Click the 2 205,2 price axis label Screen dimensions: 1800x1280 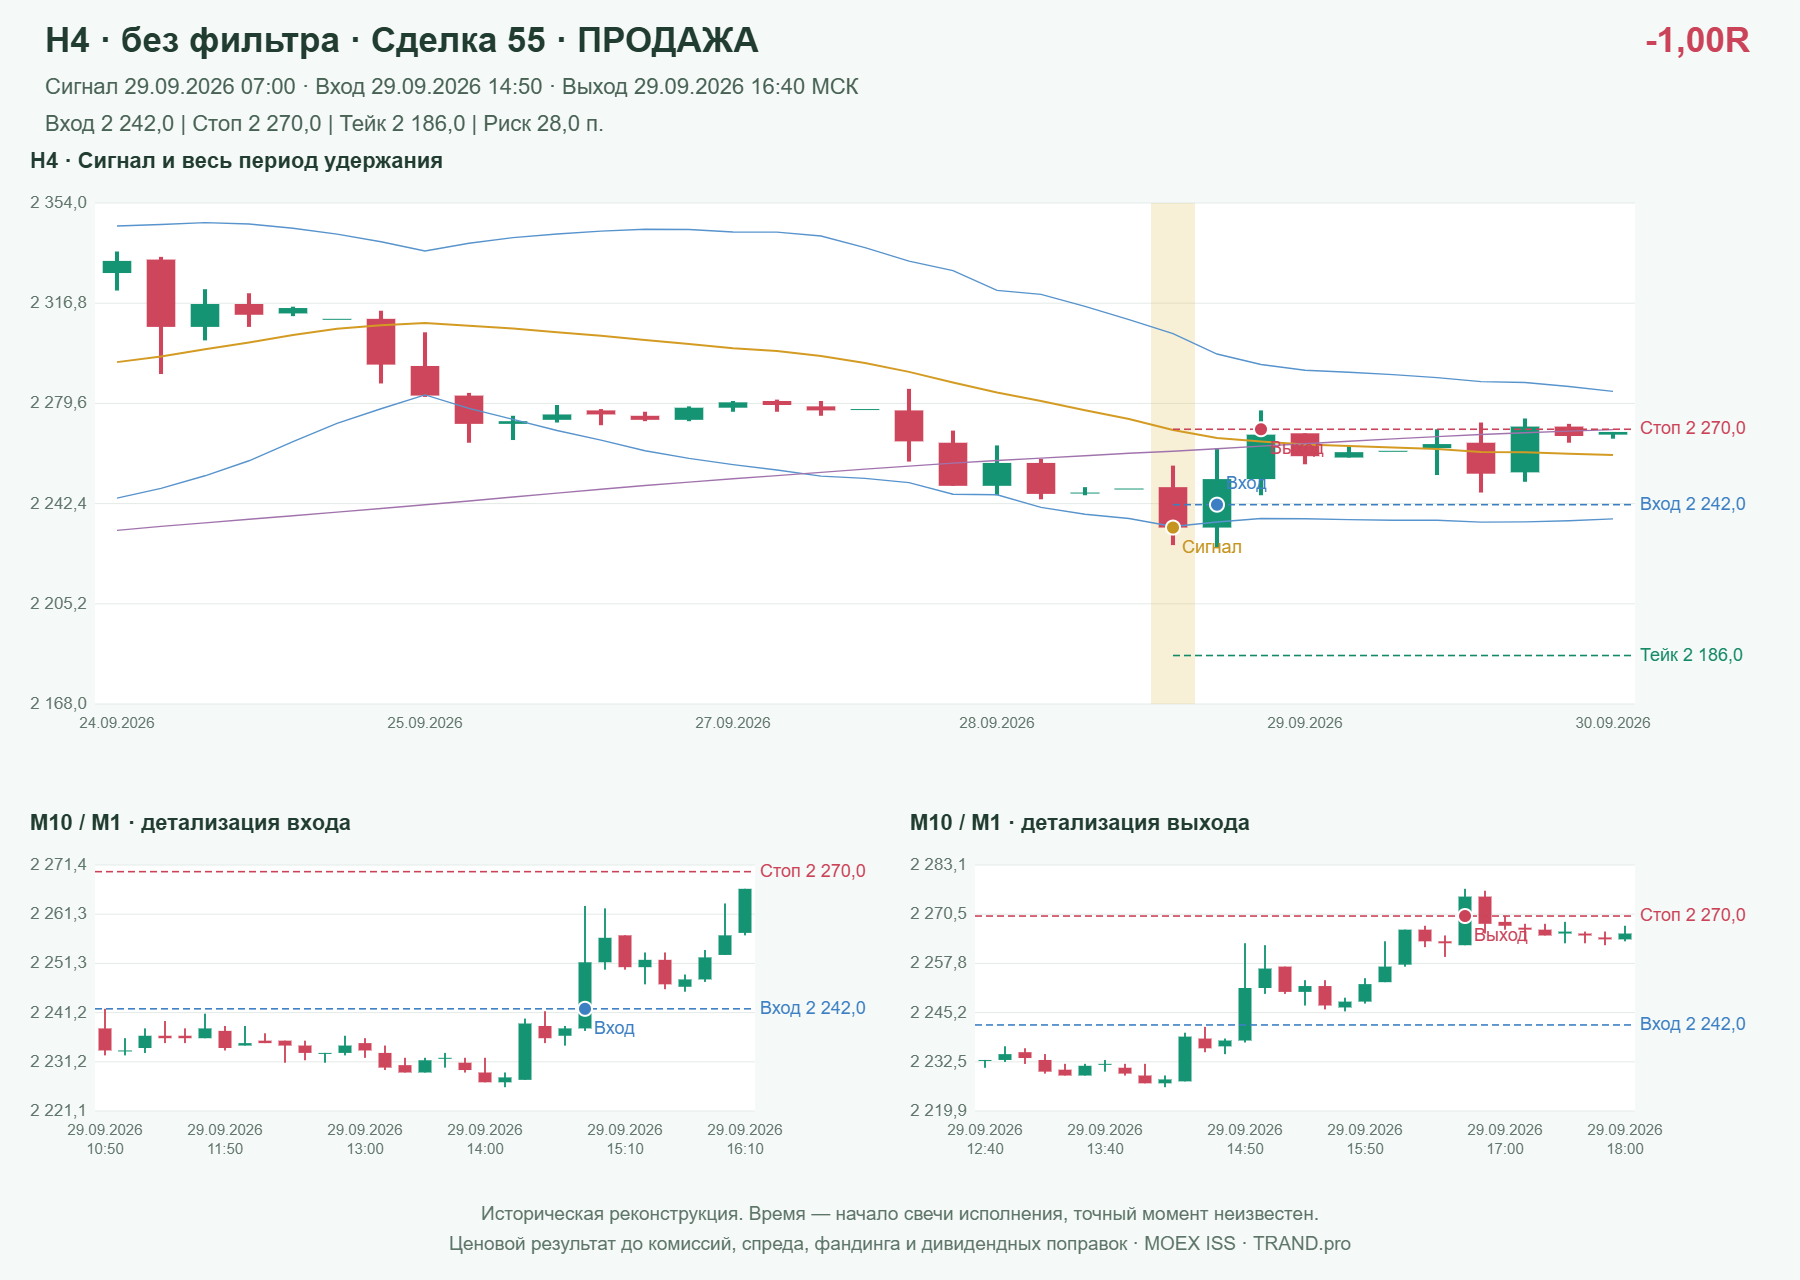(59, 604)
